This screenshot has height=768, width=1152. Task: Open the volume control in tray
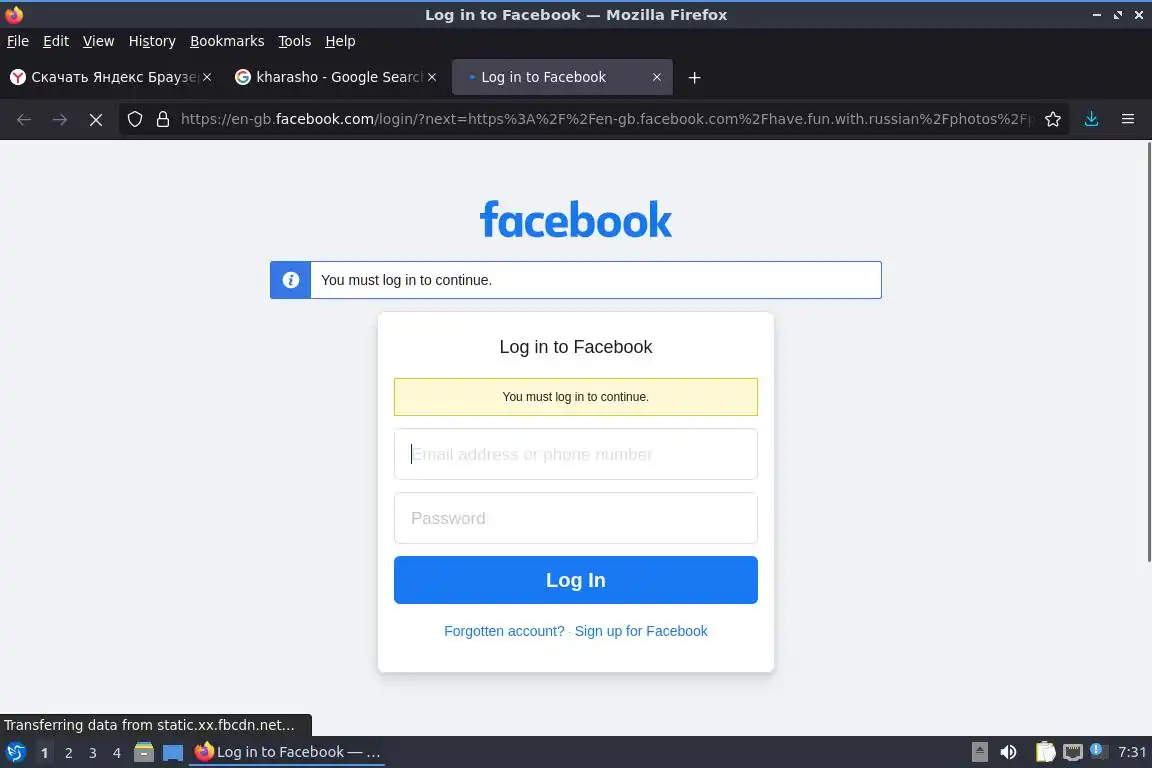tap(1008, 752)
